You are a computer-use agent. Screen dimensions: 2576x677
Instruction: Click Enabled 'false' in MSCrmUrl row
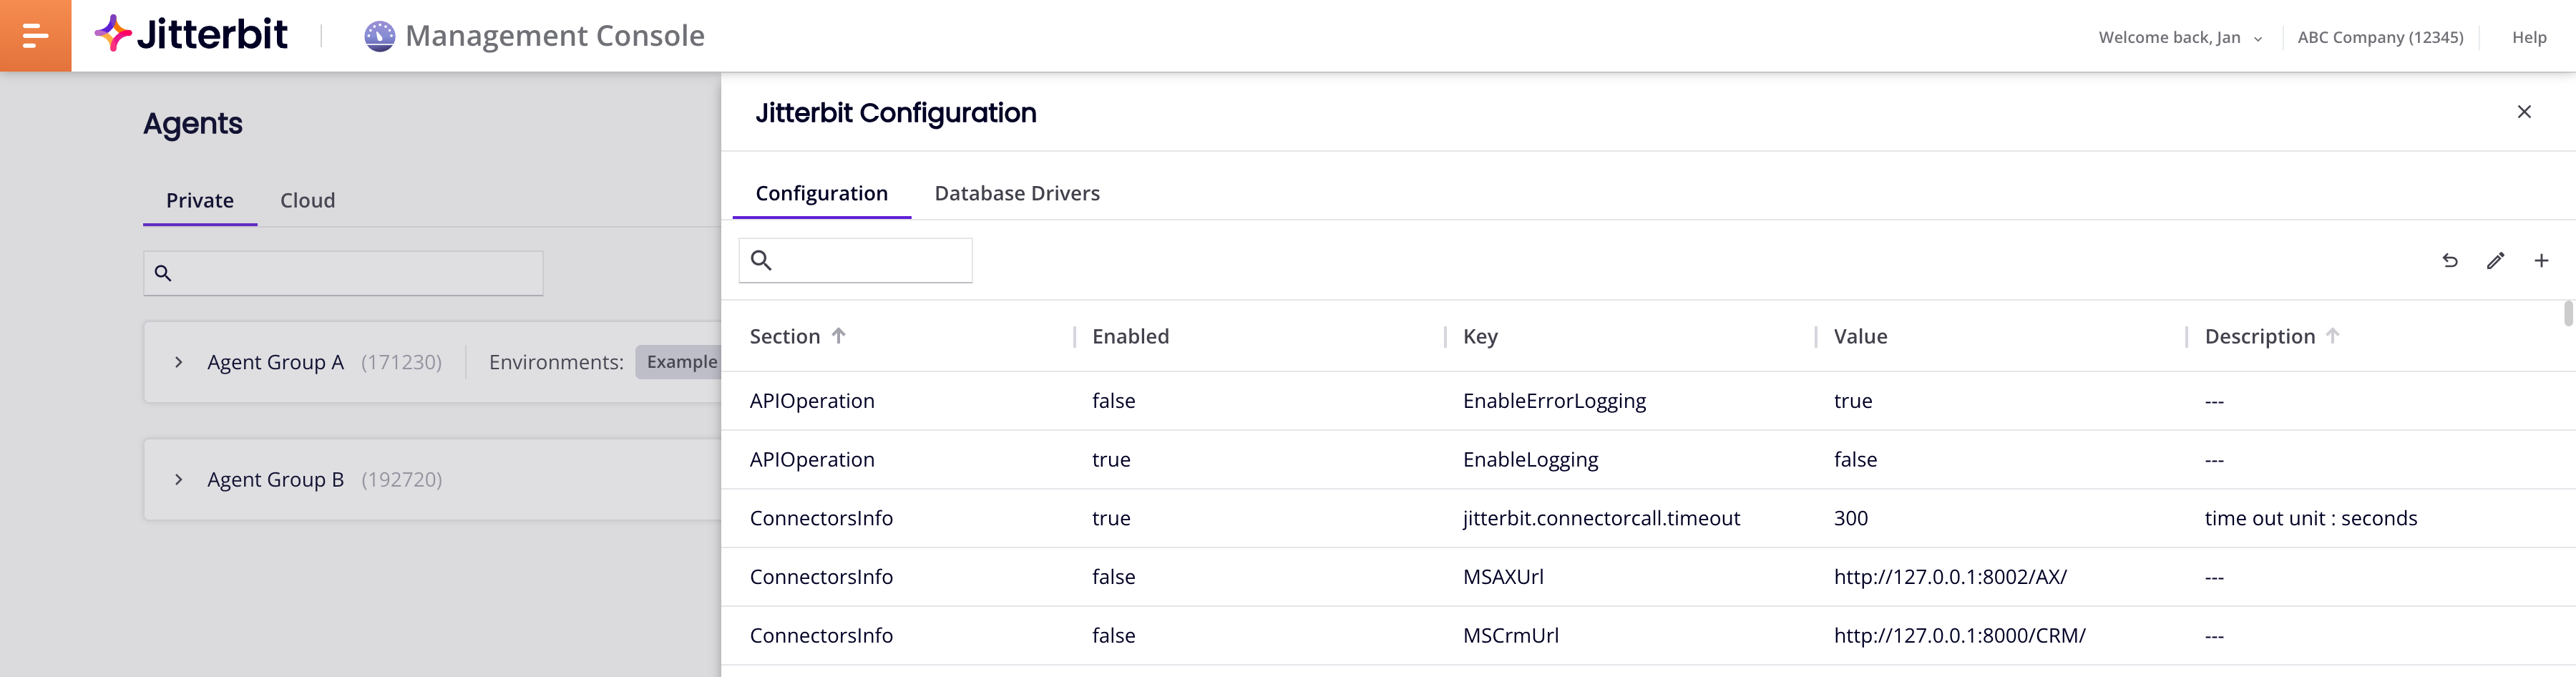[1113, 636]
